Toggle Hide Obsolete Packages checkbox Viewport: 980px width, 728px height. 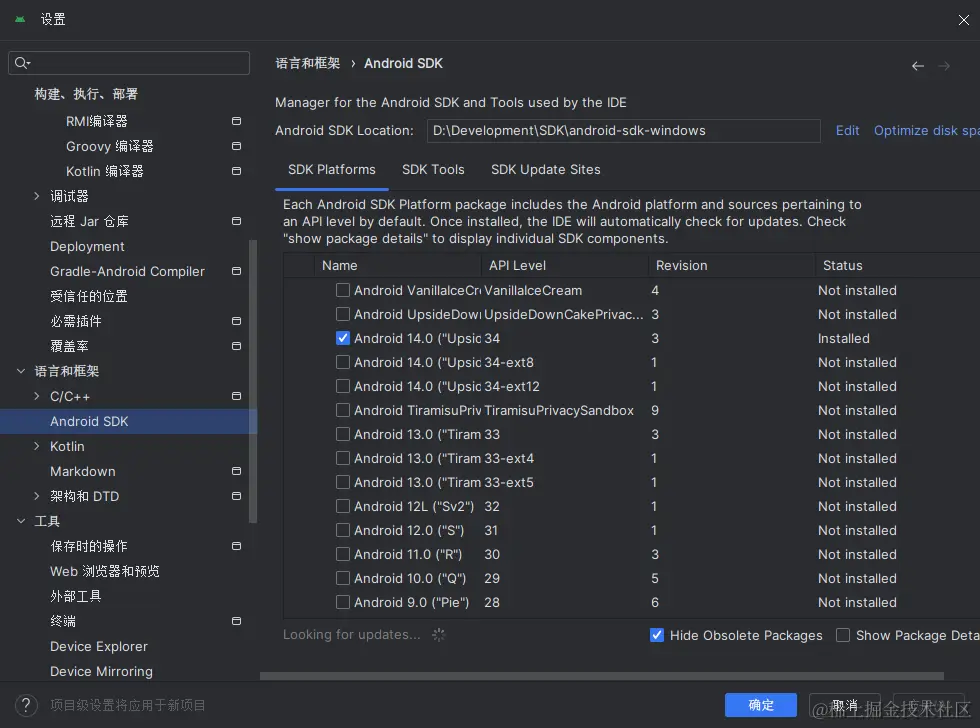pos(657,635)
